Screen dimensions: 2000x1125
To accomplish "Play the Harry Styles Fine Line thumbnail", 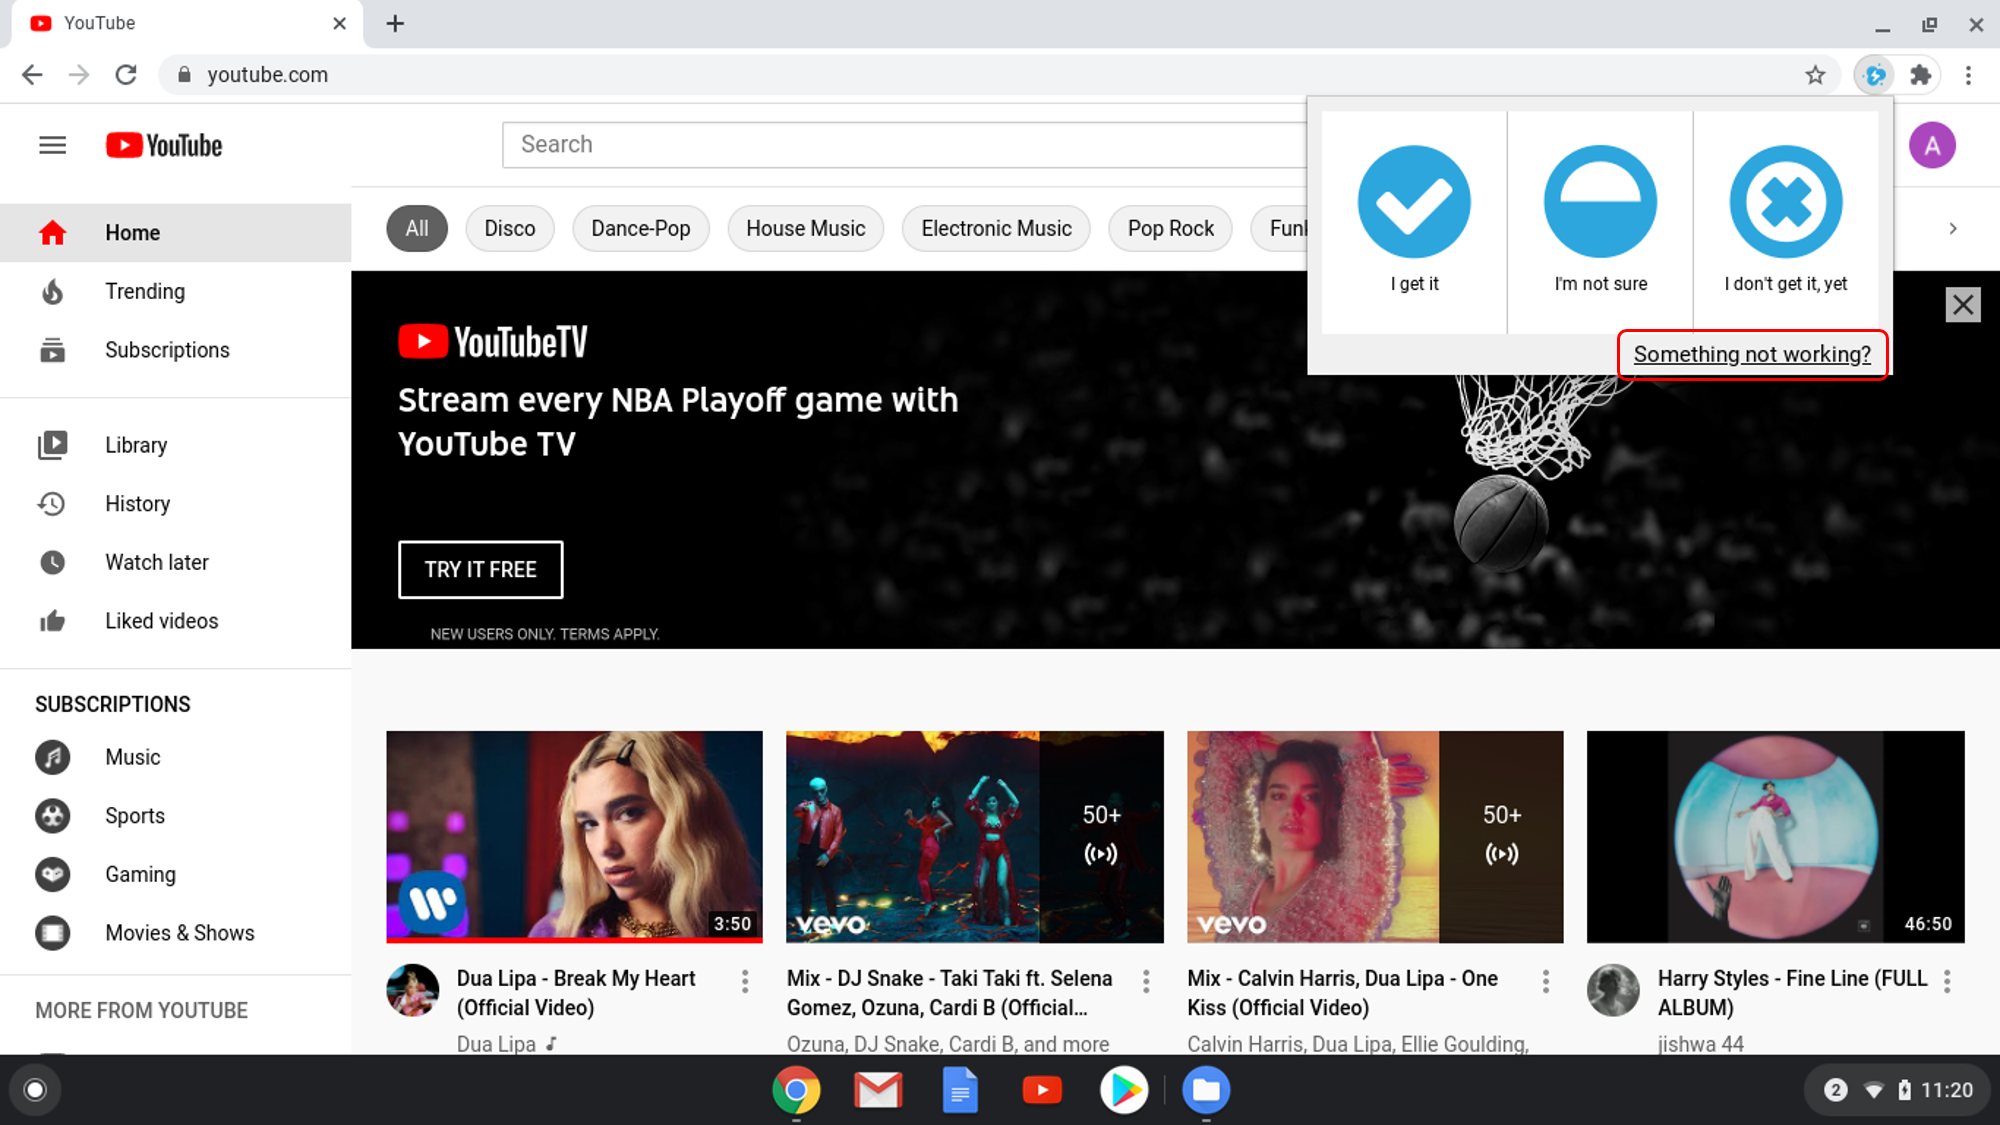I will [1776, 837].
